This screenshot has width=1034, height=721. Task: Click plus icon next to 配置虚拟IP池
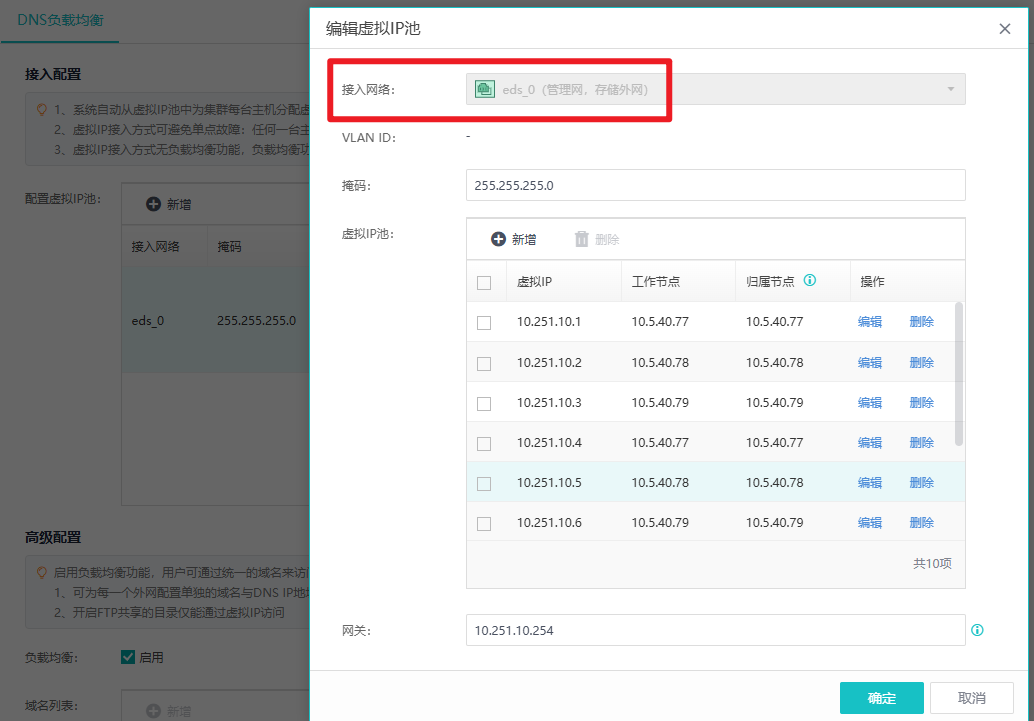pyautogui.click(x=153, y=204)
